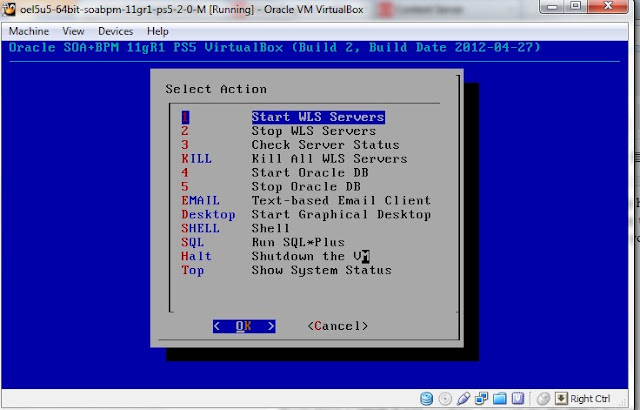Open the Help menu
The image size is (640, 410).
[x=158, y=31]
